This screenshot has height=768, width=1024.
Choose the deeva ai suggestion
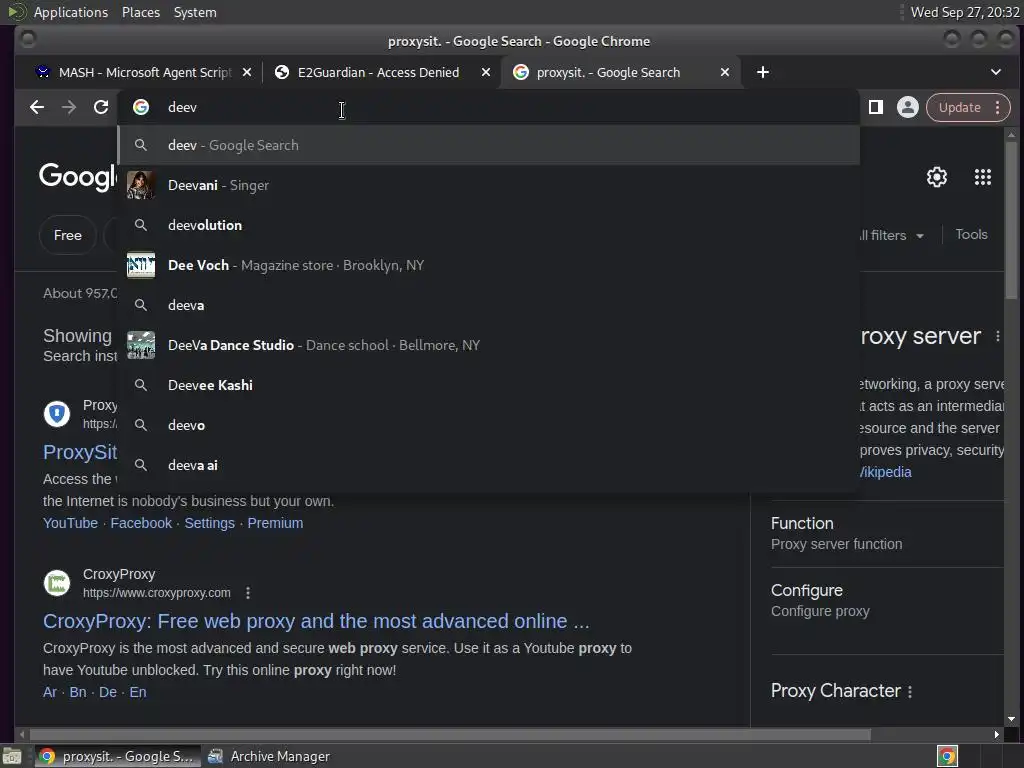tap(488, 465)
